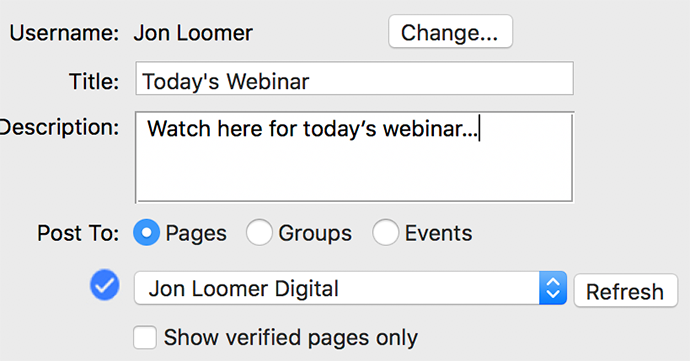This screenshot has width=690, height=361.
Task: Refresh the list of pages
Action: tap(625, 291)
